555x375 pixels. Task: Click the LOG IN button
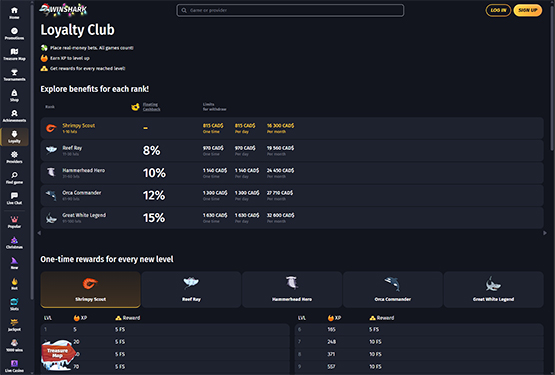[x=498, y=10]
